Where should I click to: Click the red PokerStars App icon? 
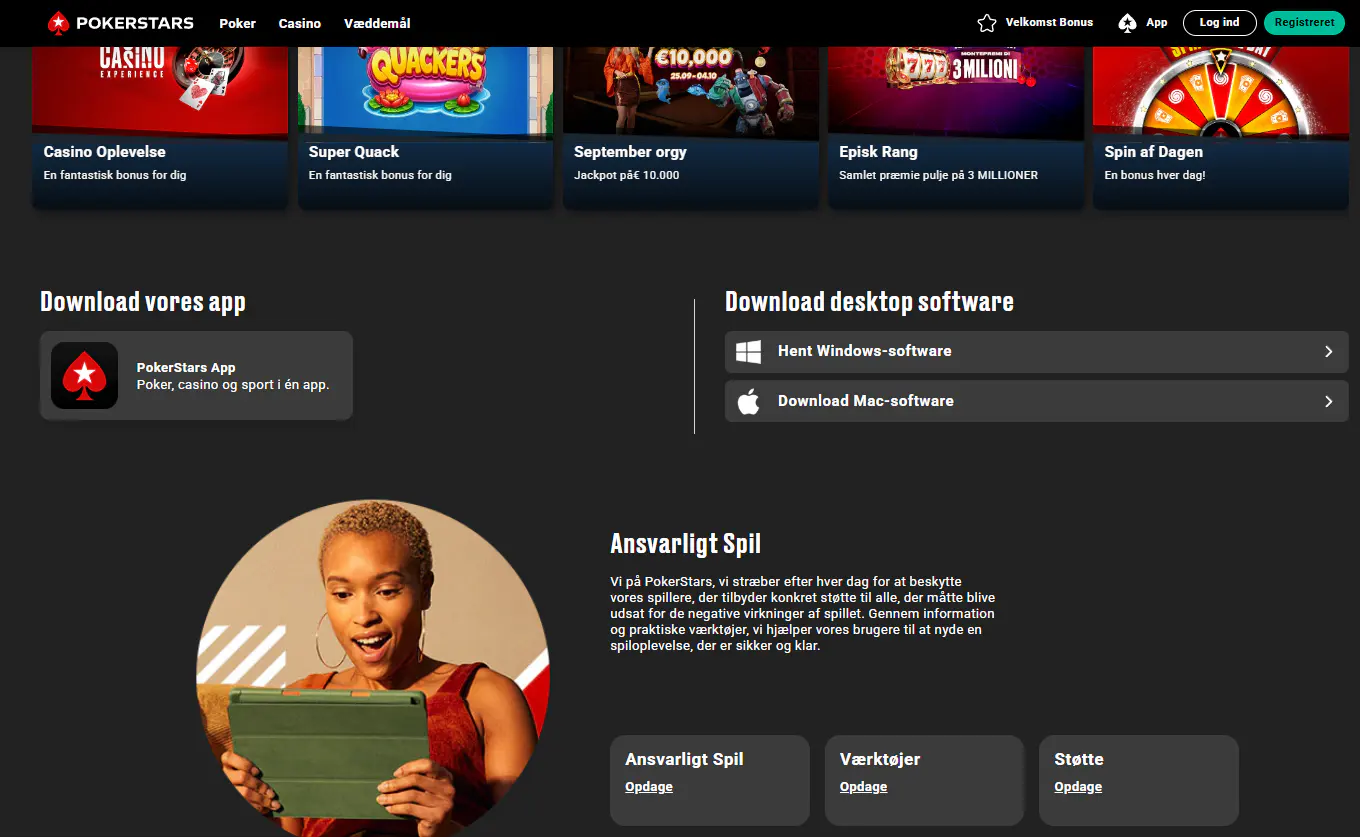pos(85,376)
